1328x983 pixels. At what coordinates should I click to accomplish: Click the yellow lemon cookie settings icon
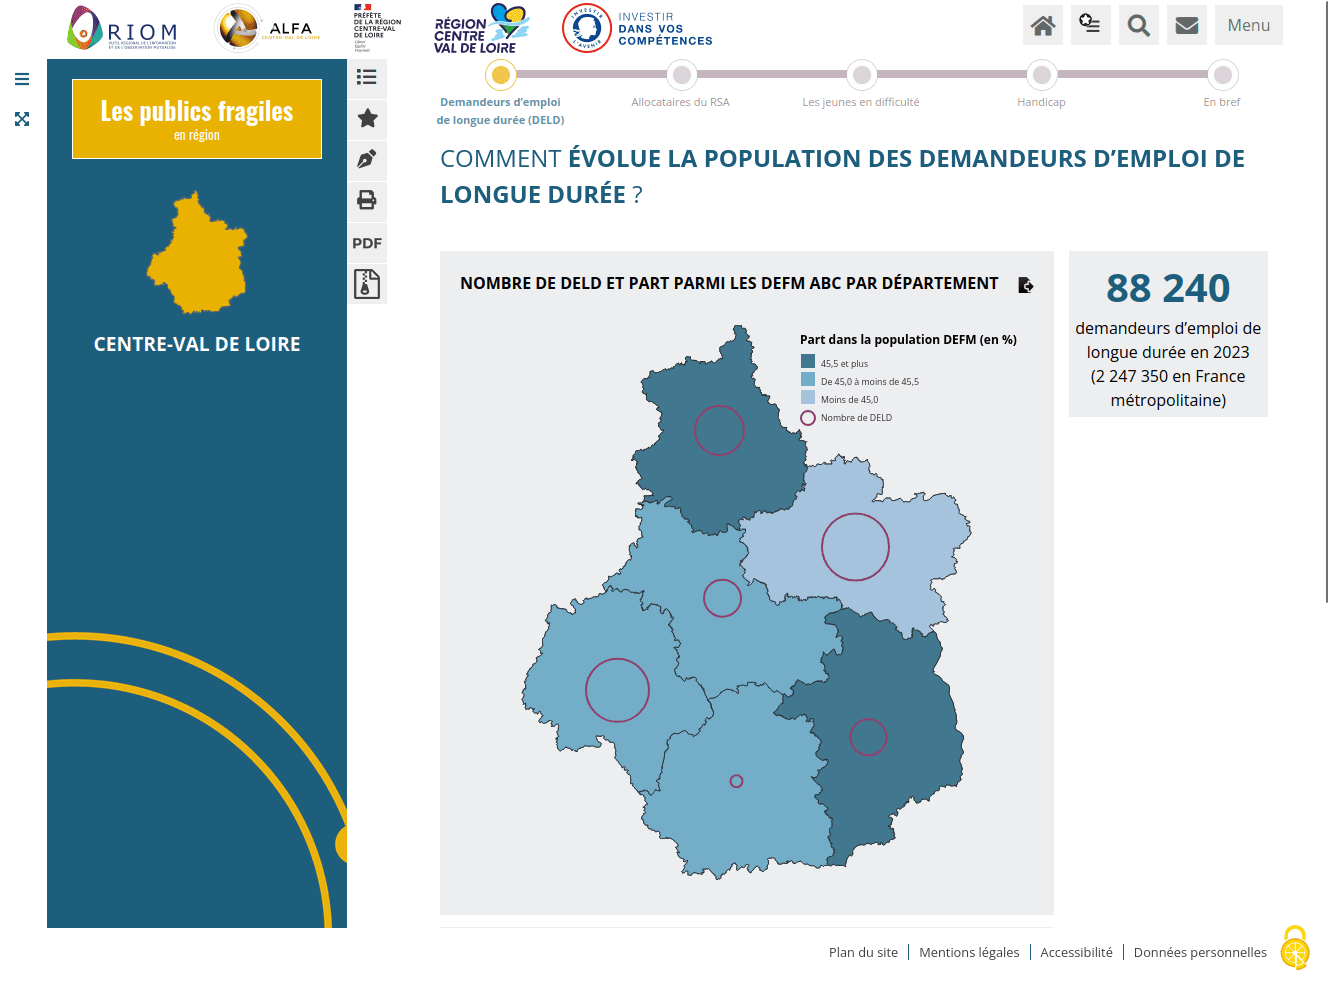pyautogui.click(x=1295, y=948)
